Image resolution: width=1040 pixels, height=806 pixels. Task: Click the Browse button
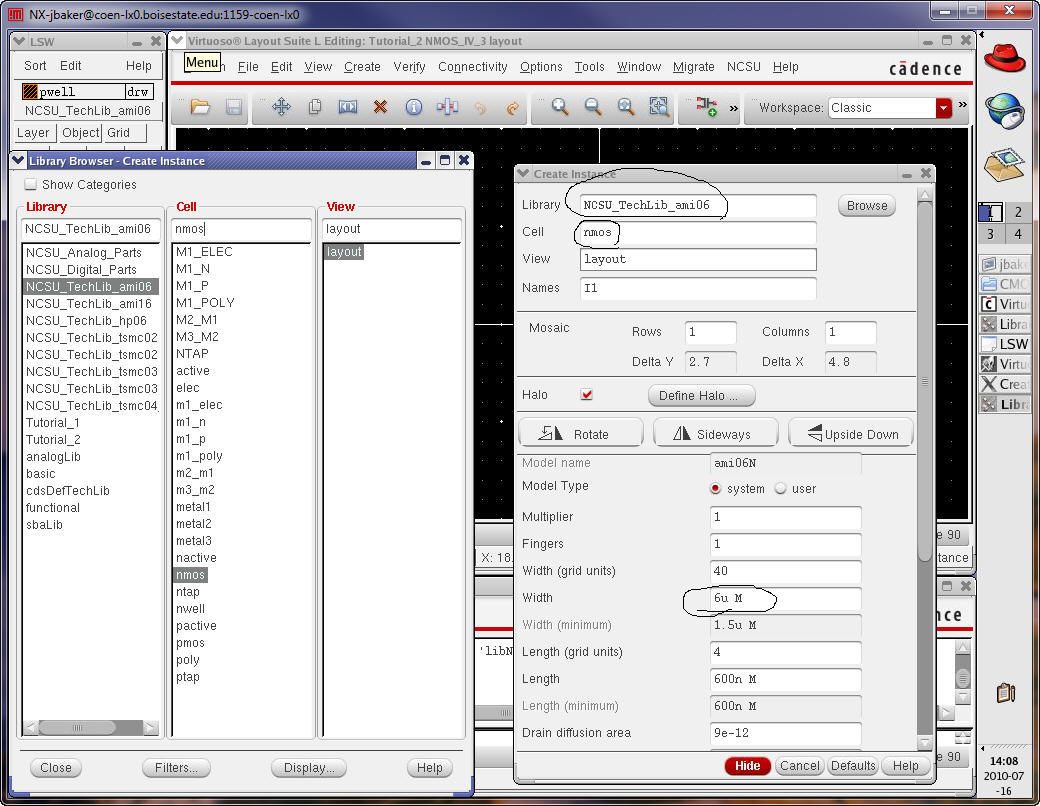(867, 206)
